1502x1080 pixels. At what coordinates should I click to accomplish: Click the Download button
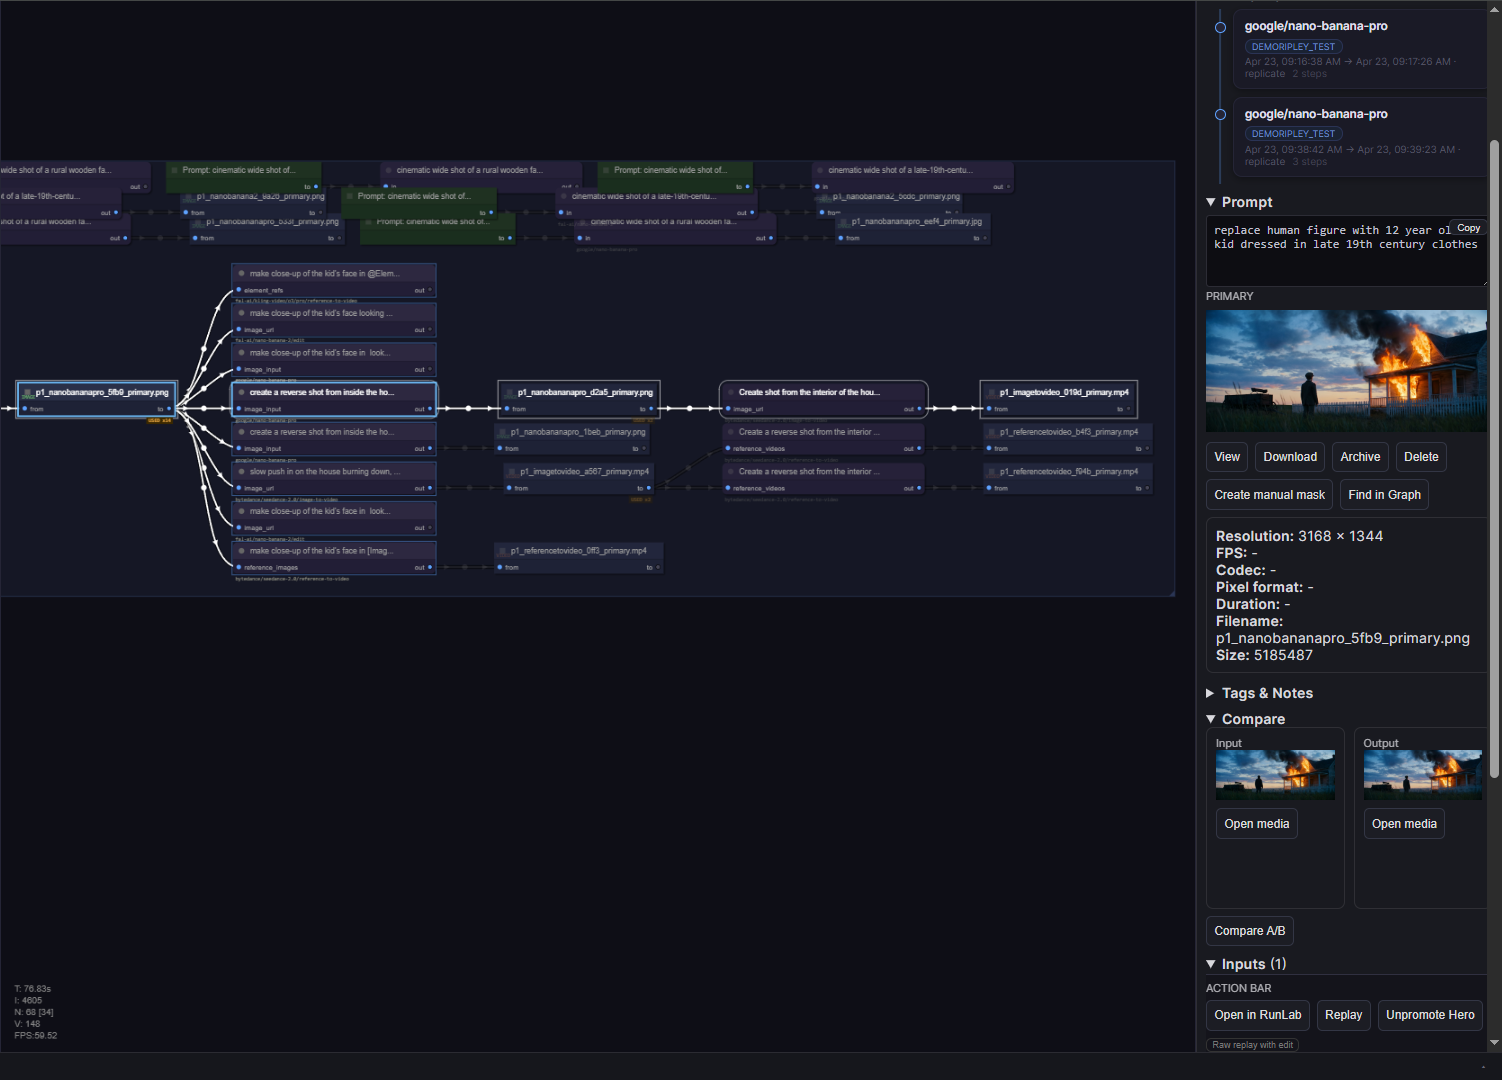[1290, 457]
